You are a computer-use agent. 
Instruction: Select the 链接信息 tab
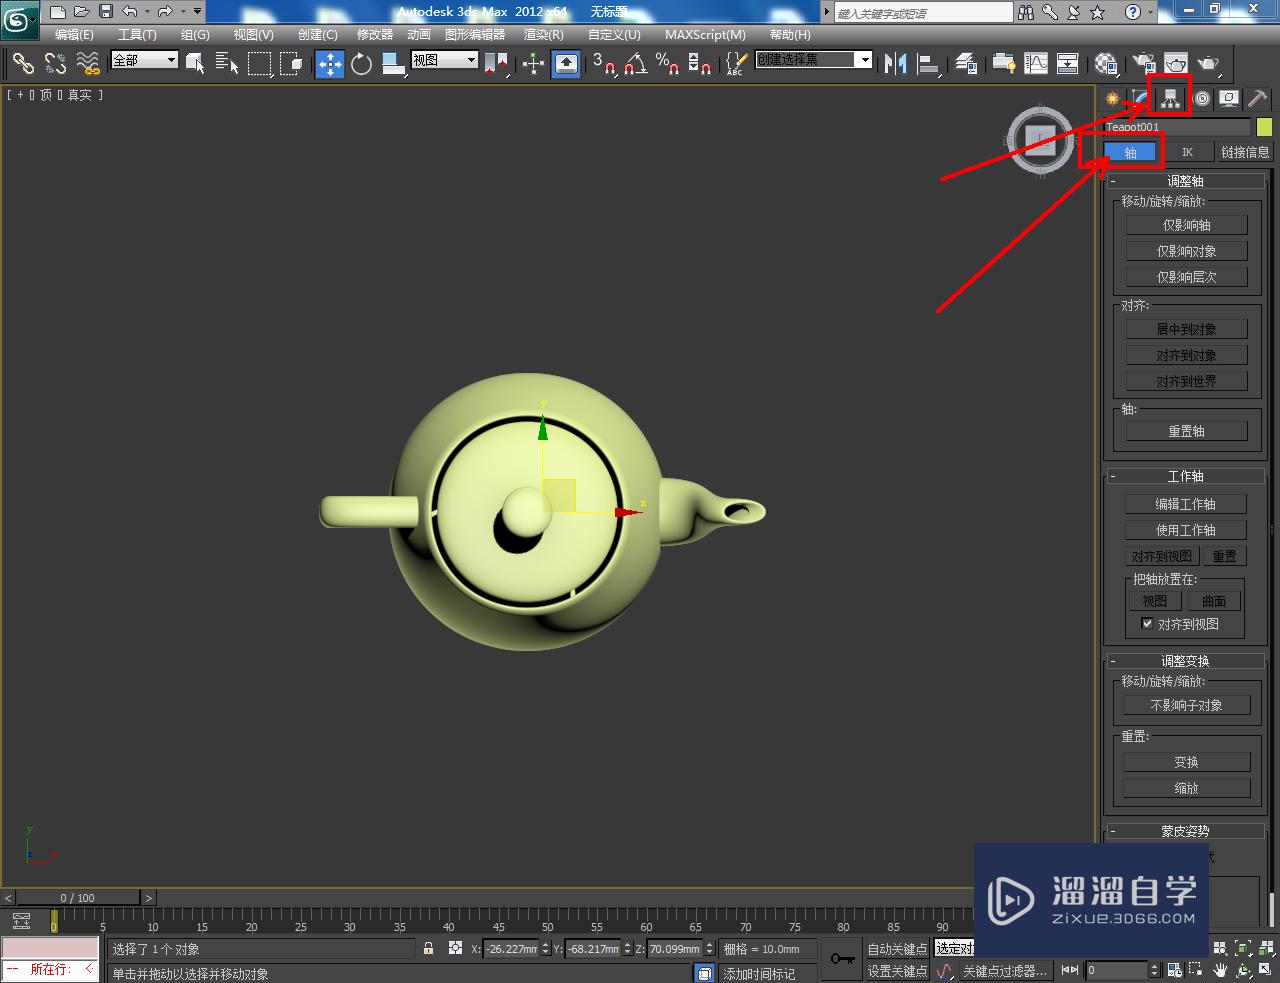click(x=1245, y=152)
